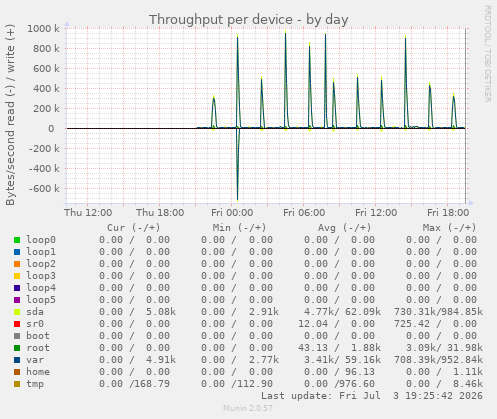Click the 'Min (-/+)' column header
Screen dimensions: 497x419
click(239, 228)
